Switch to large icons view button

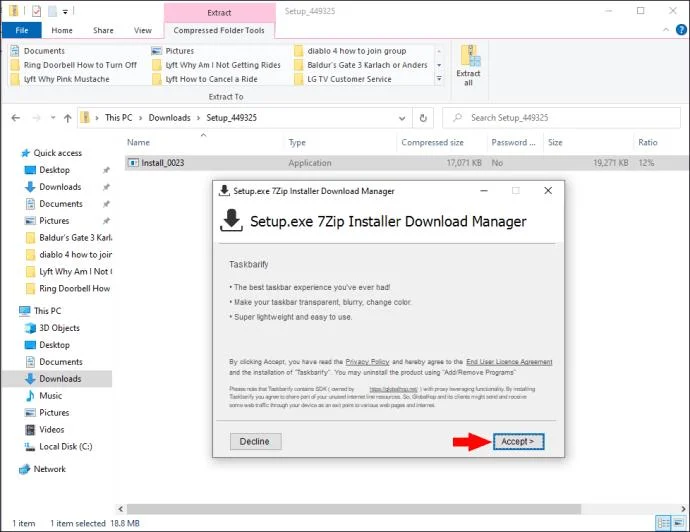pos(679,523)
